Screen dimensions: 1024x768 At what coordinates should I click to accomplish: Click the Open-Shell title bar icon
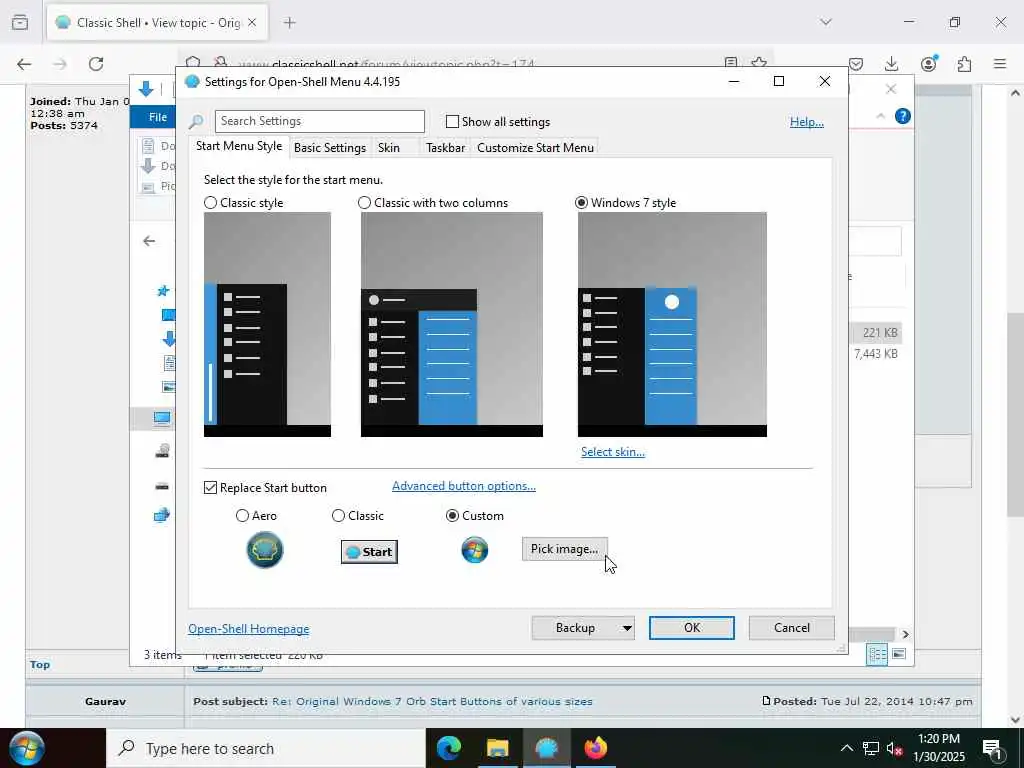pyautogui.click(x=192, y=82)
